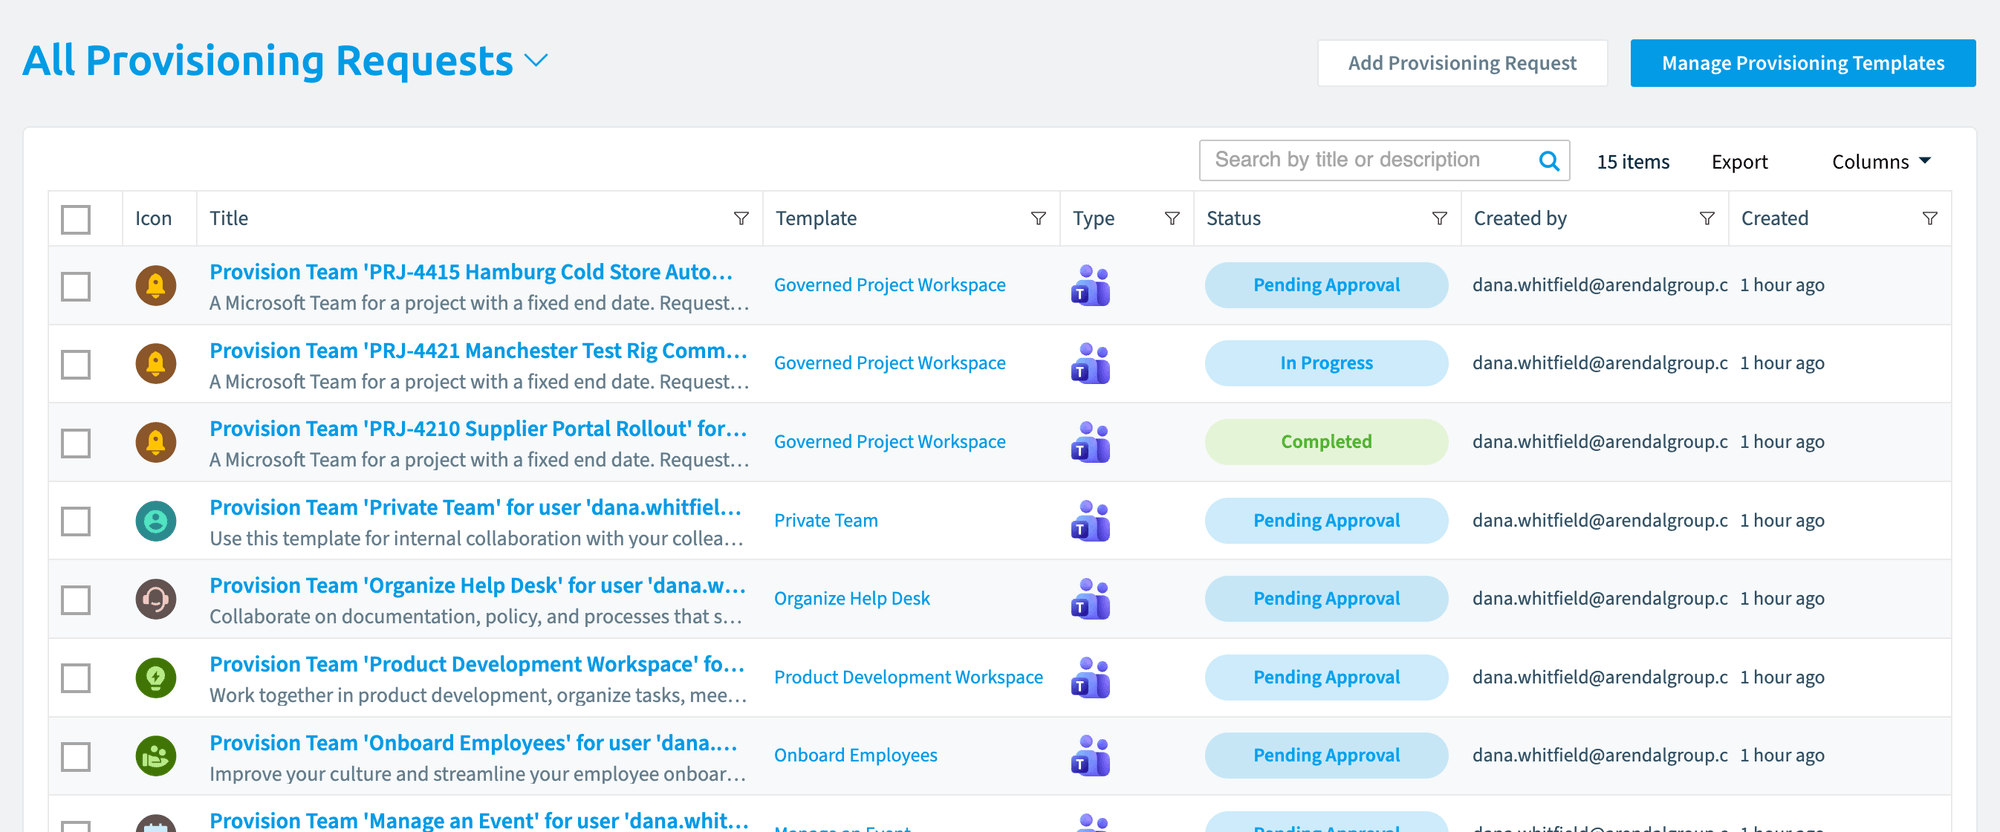Check the PRJ-4210 Supplier Portal Rollout row
The width and height of the screenshot is (2000, 832).
[x=76, y=443]
